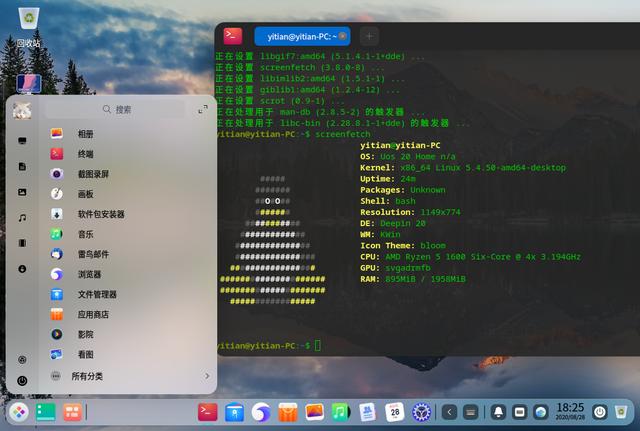The height and width of the screenshot is (431, 640).
Task: Click 'Resolution: 1149x774' line in terminal
Action: pyautogui.click(x=410, y=212)
